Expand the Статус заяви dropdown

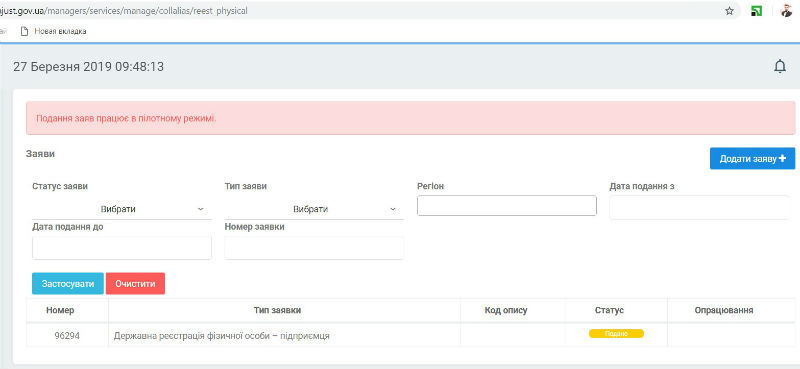pos(121,209)
